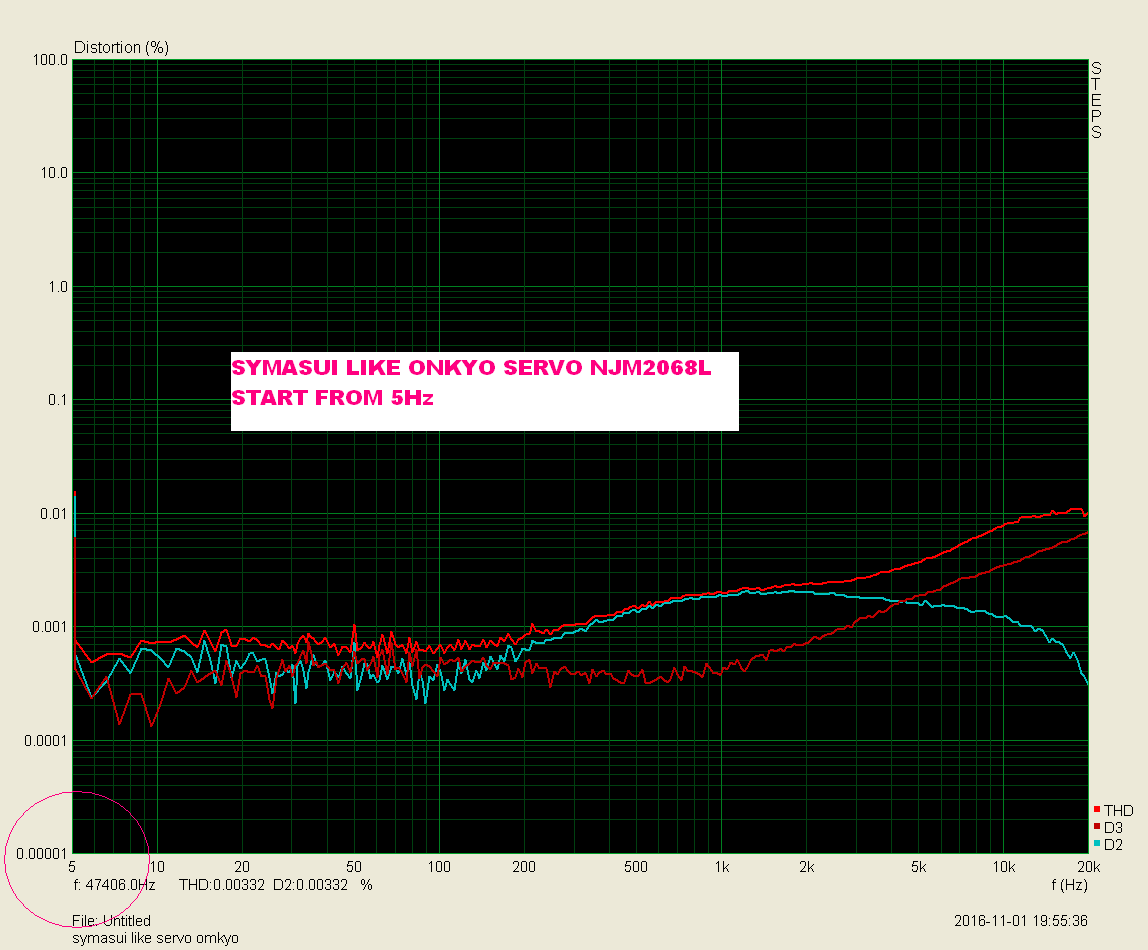Image resolution: width=1148 pixels, height=950 pixels.
Task: Click the 1.0 y-axis tick label
Action: (x=58, y=287)
